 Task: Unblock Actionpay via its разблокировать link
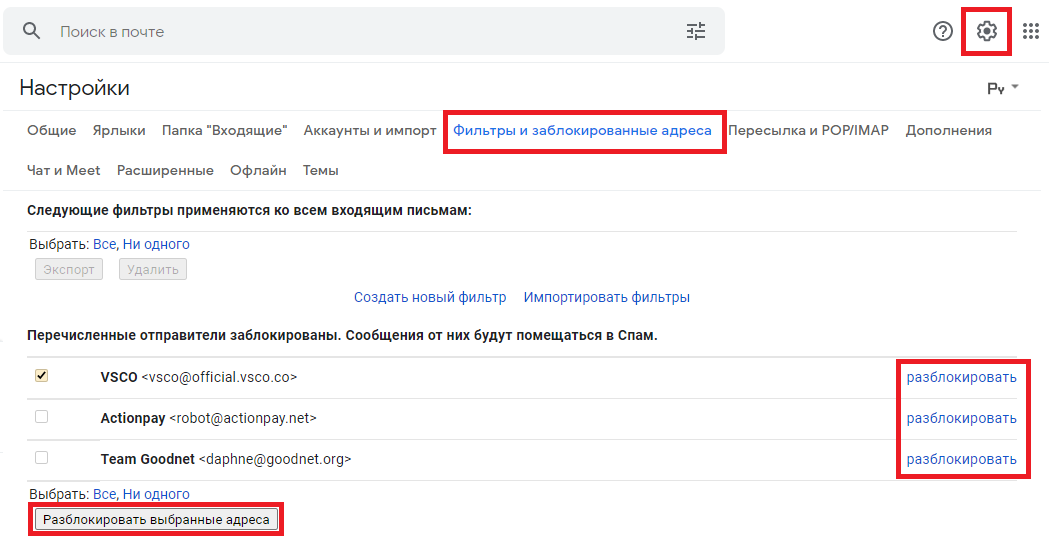pyautogui.click(x=961, y=418)
